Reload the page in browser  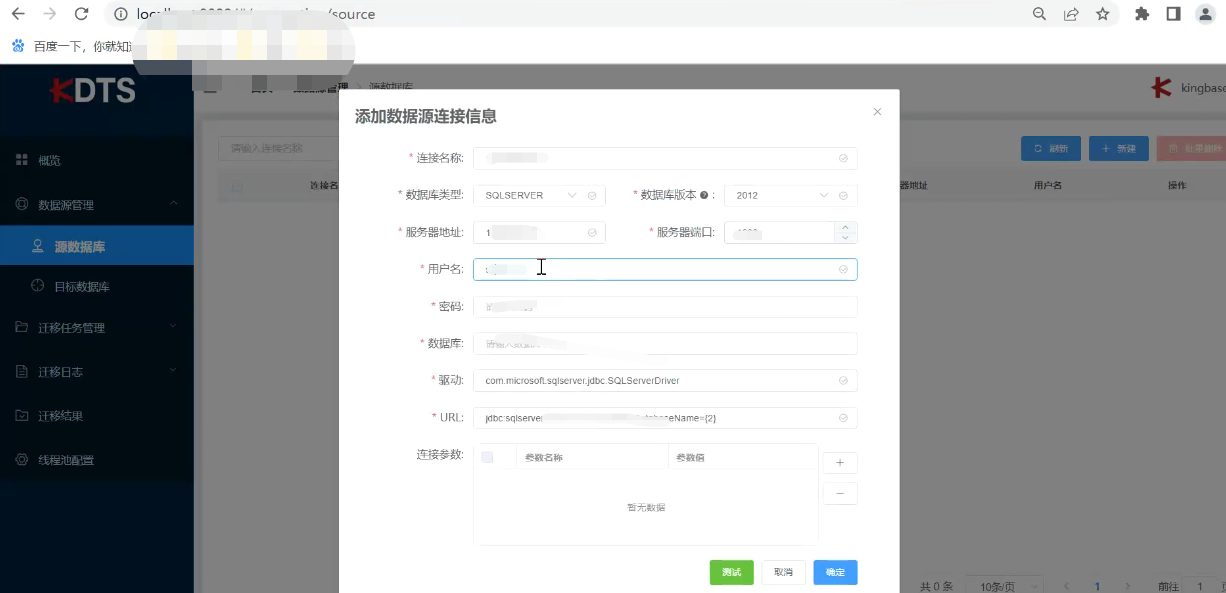click(x=82, y=14)
